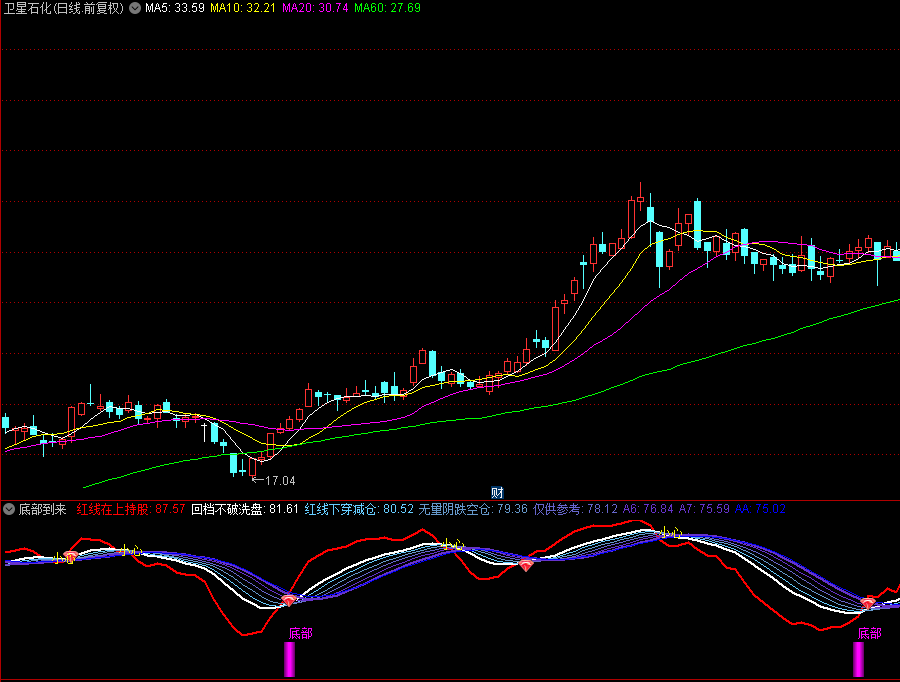This screenshot has width=900, height=682.
Task: Click 仅供参考: 78.12 readout
Action: pos(575,509)
